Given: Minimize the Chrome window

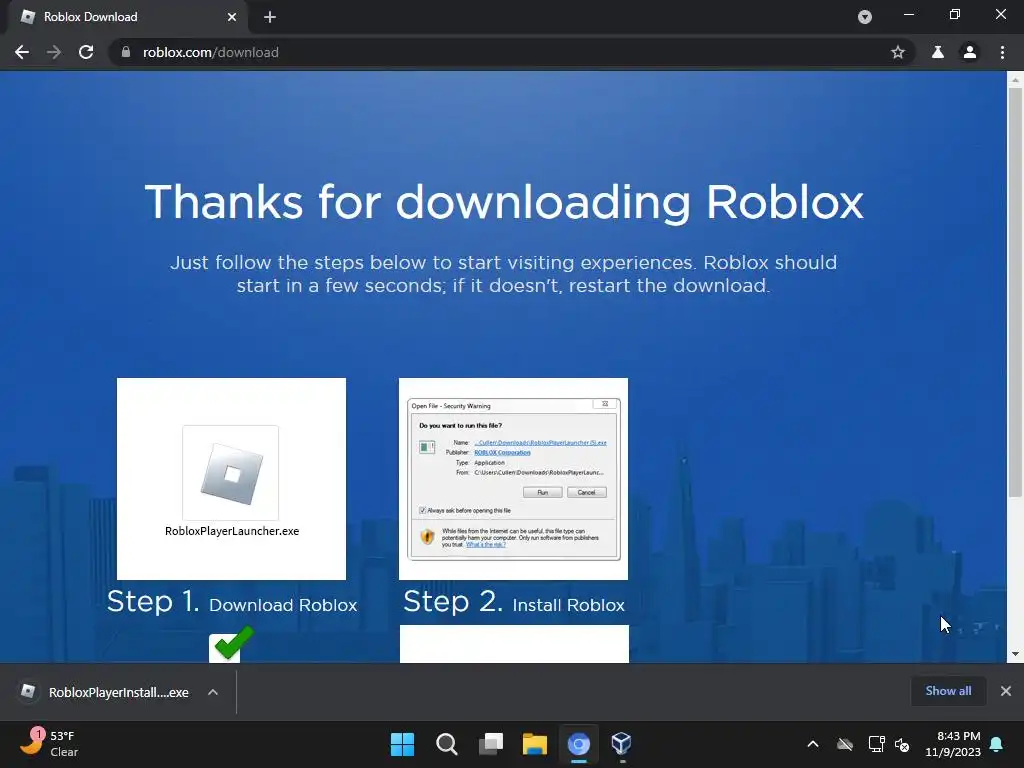Looking at the screenshot, I should (909, 14).
